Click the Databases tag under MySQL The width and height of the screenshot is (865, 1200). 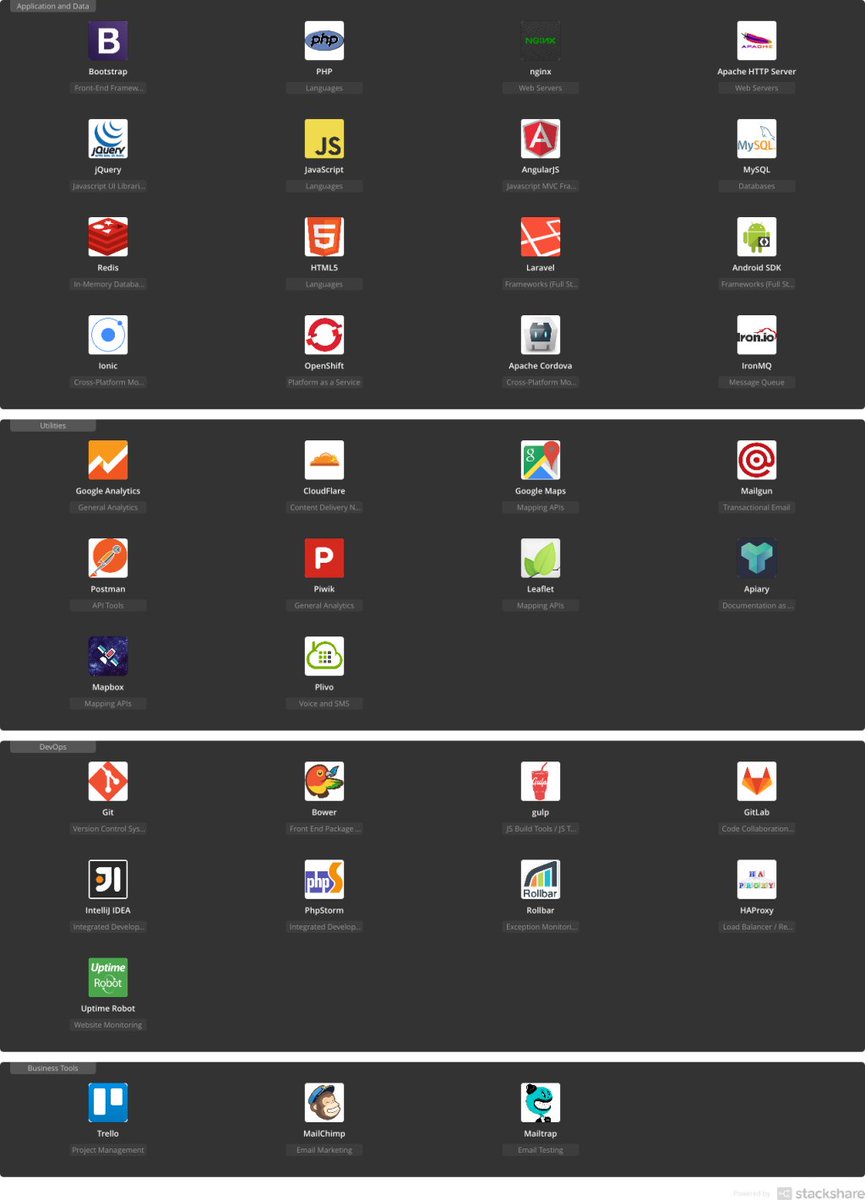click(x=757, y=186)
